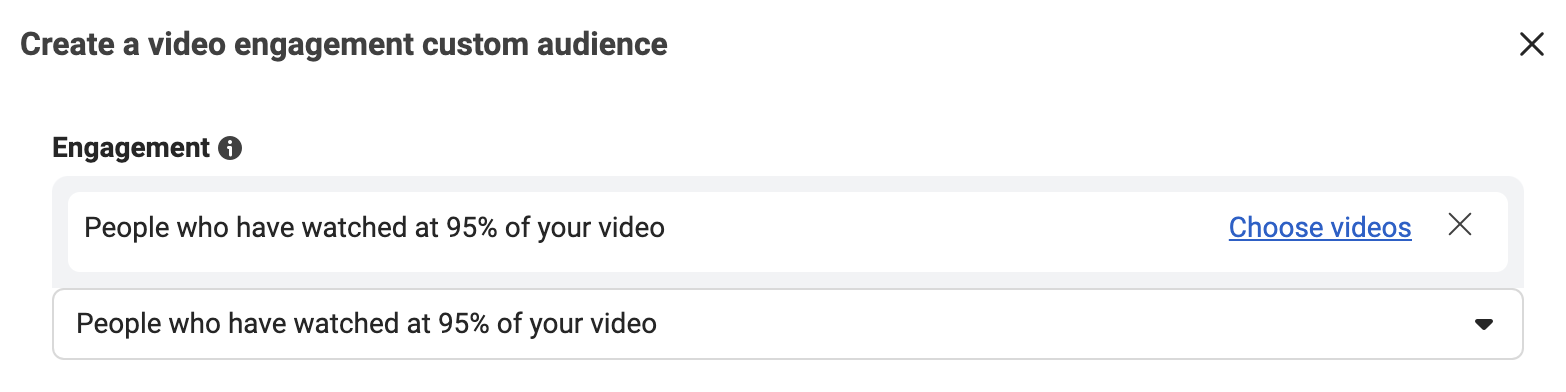Expand the engagement type dropdown arrow
The width and height of the screenshot is (1566, 392).
pyautogui.click(x=1484, y=325)
